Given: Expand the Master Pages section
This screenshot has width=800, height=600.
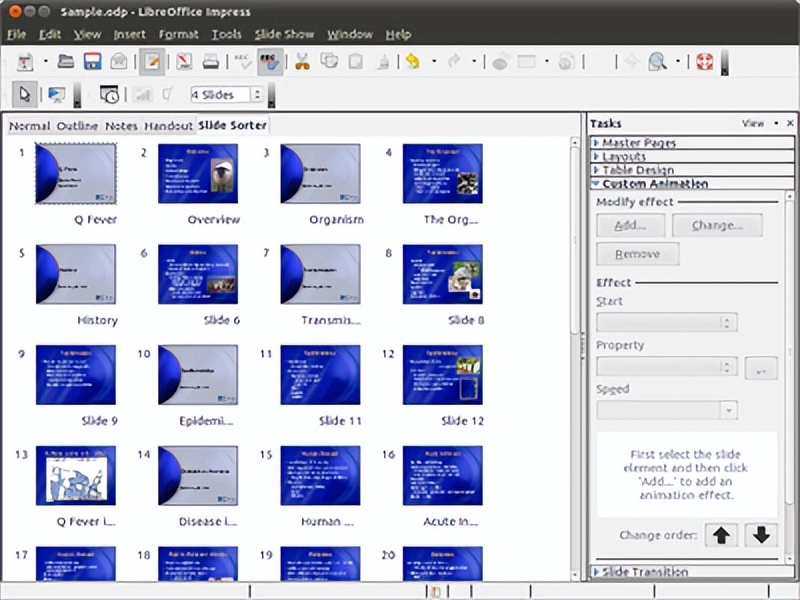Looking at the screenshot, I should pyautogui.click(x=640, y=142).
